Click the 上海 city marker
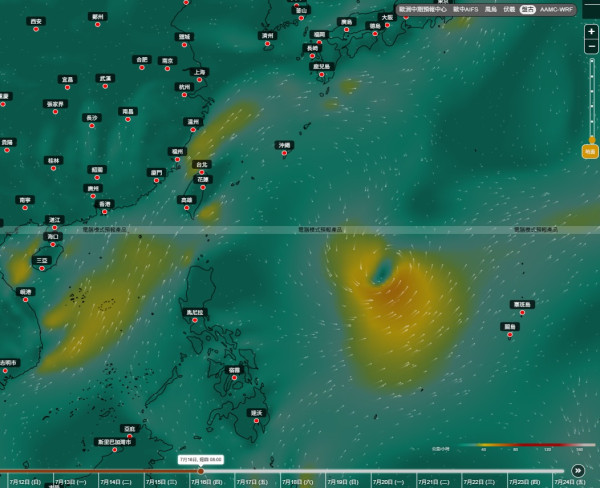Image resolution: width=600 pixels, height=488 pixels. [x=199, y=80]
